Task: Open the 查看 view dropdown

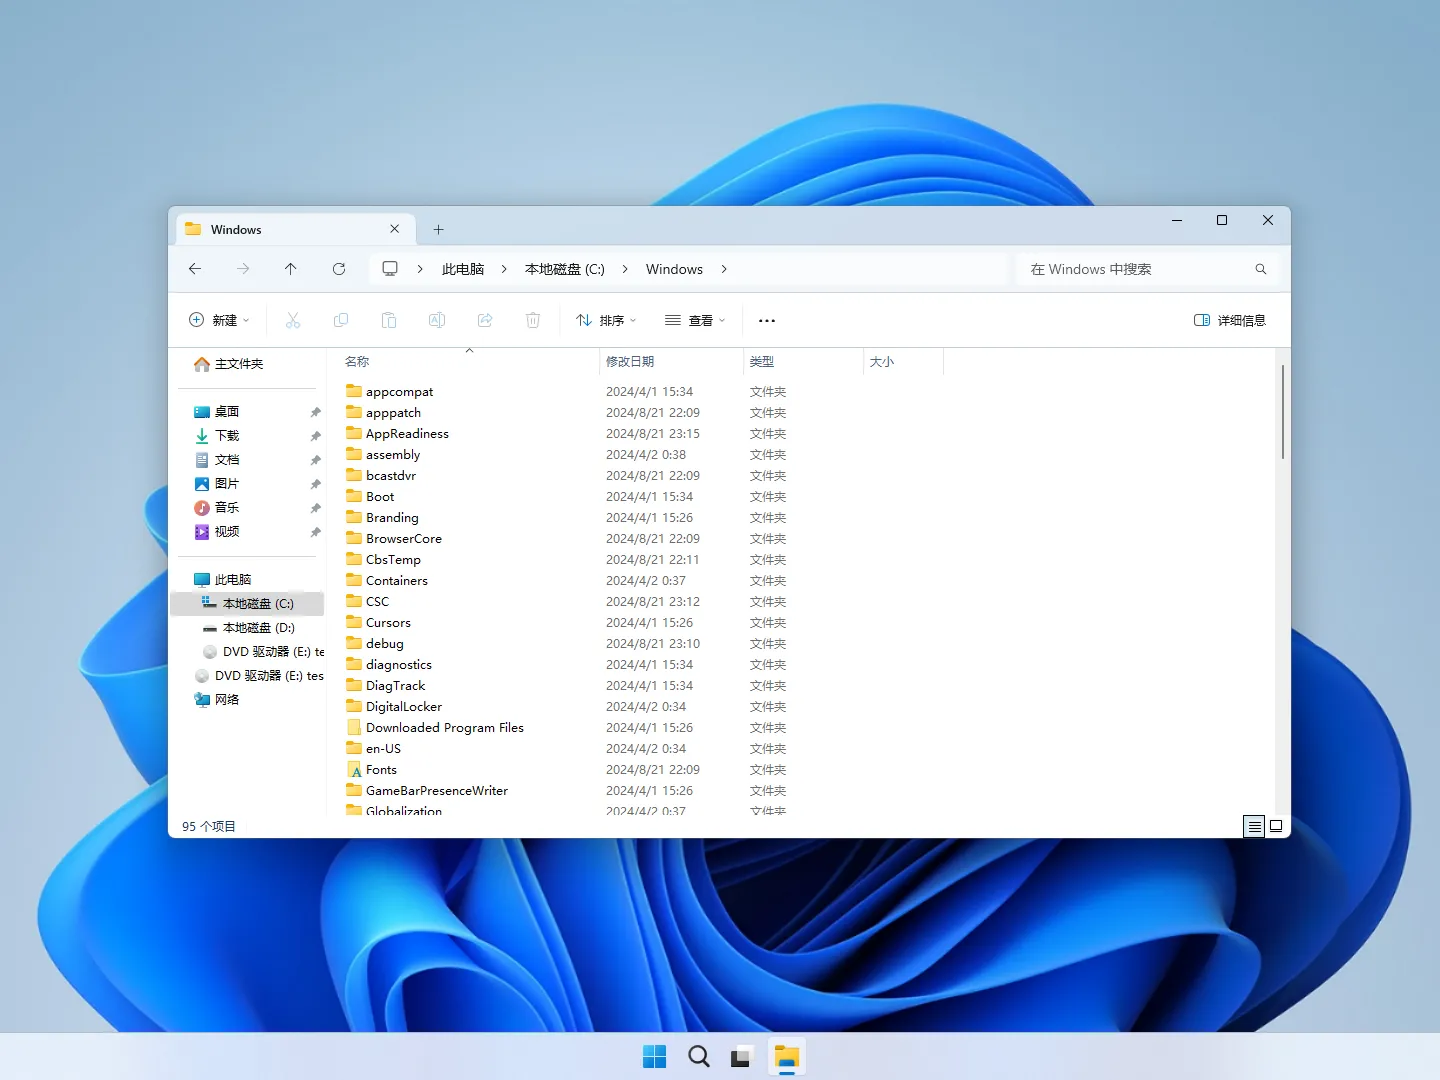Action: (695, 320)
